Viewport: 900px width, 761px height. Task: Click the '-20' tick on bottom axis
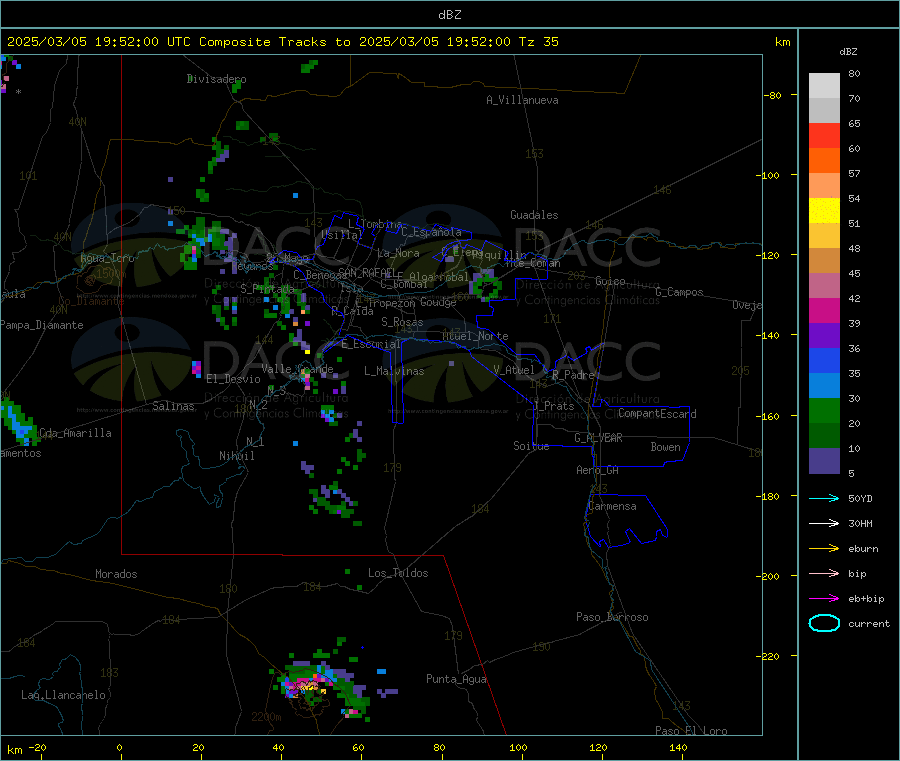pyautogui.click(x=38, y=748)
